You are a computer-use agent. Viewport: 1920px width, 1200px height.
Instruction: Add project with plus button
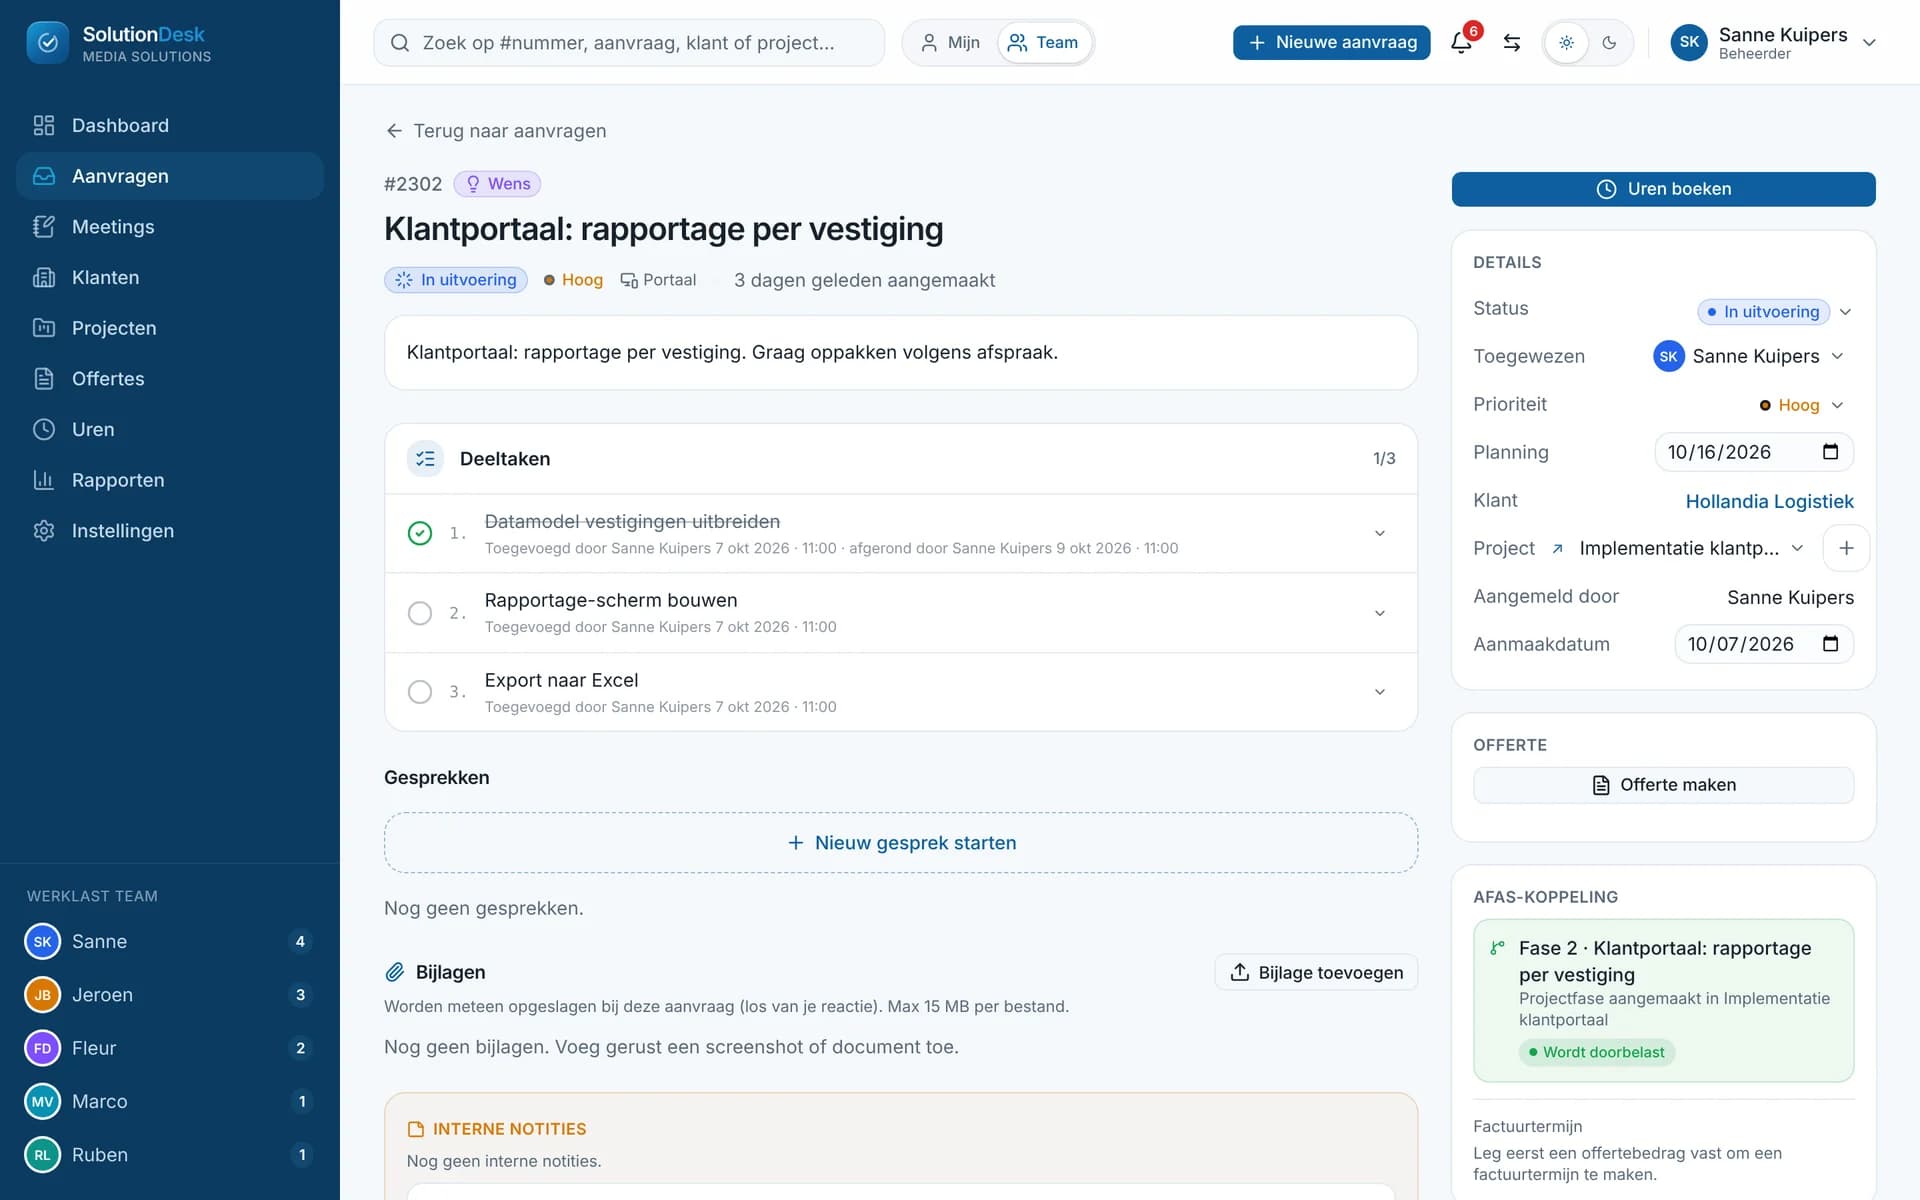pos(1846,548)
